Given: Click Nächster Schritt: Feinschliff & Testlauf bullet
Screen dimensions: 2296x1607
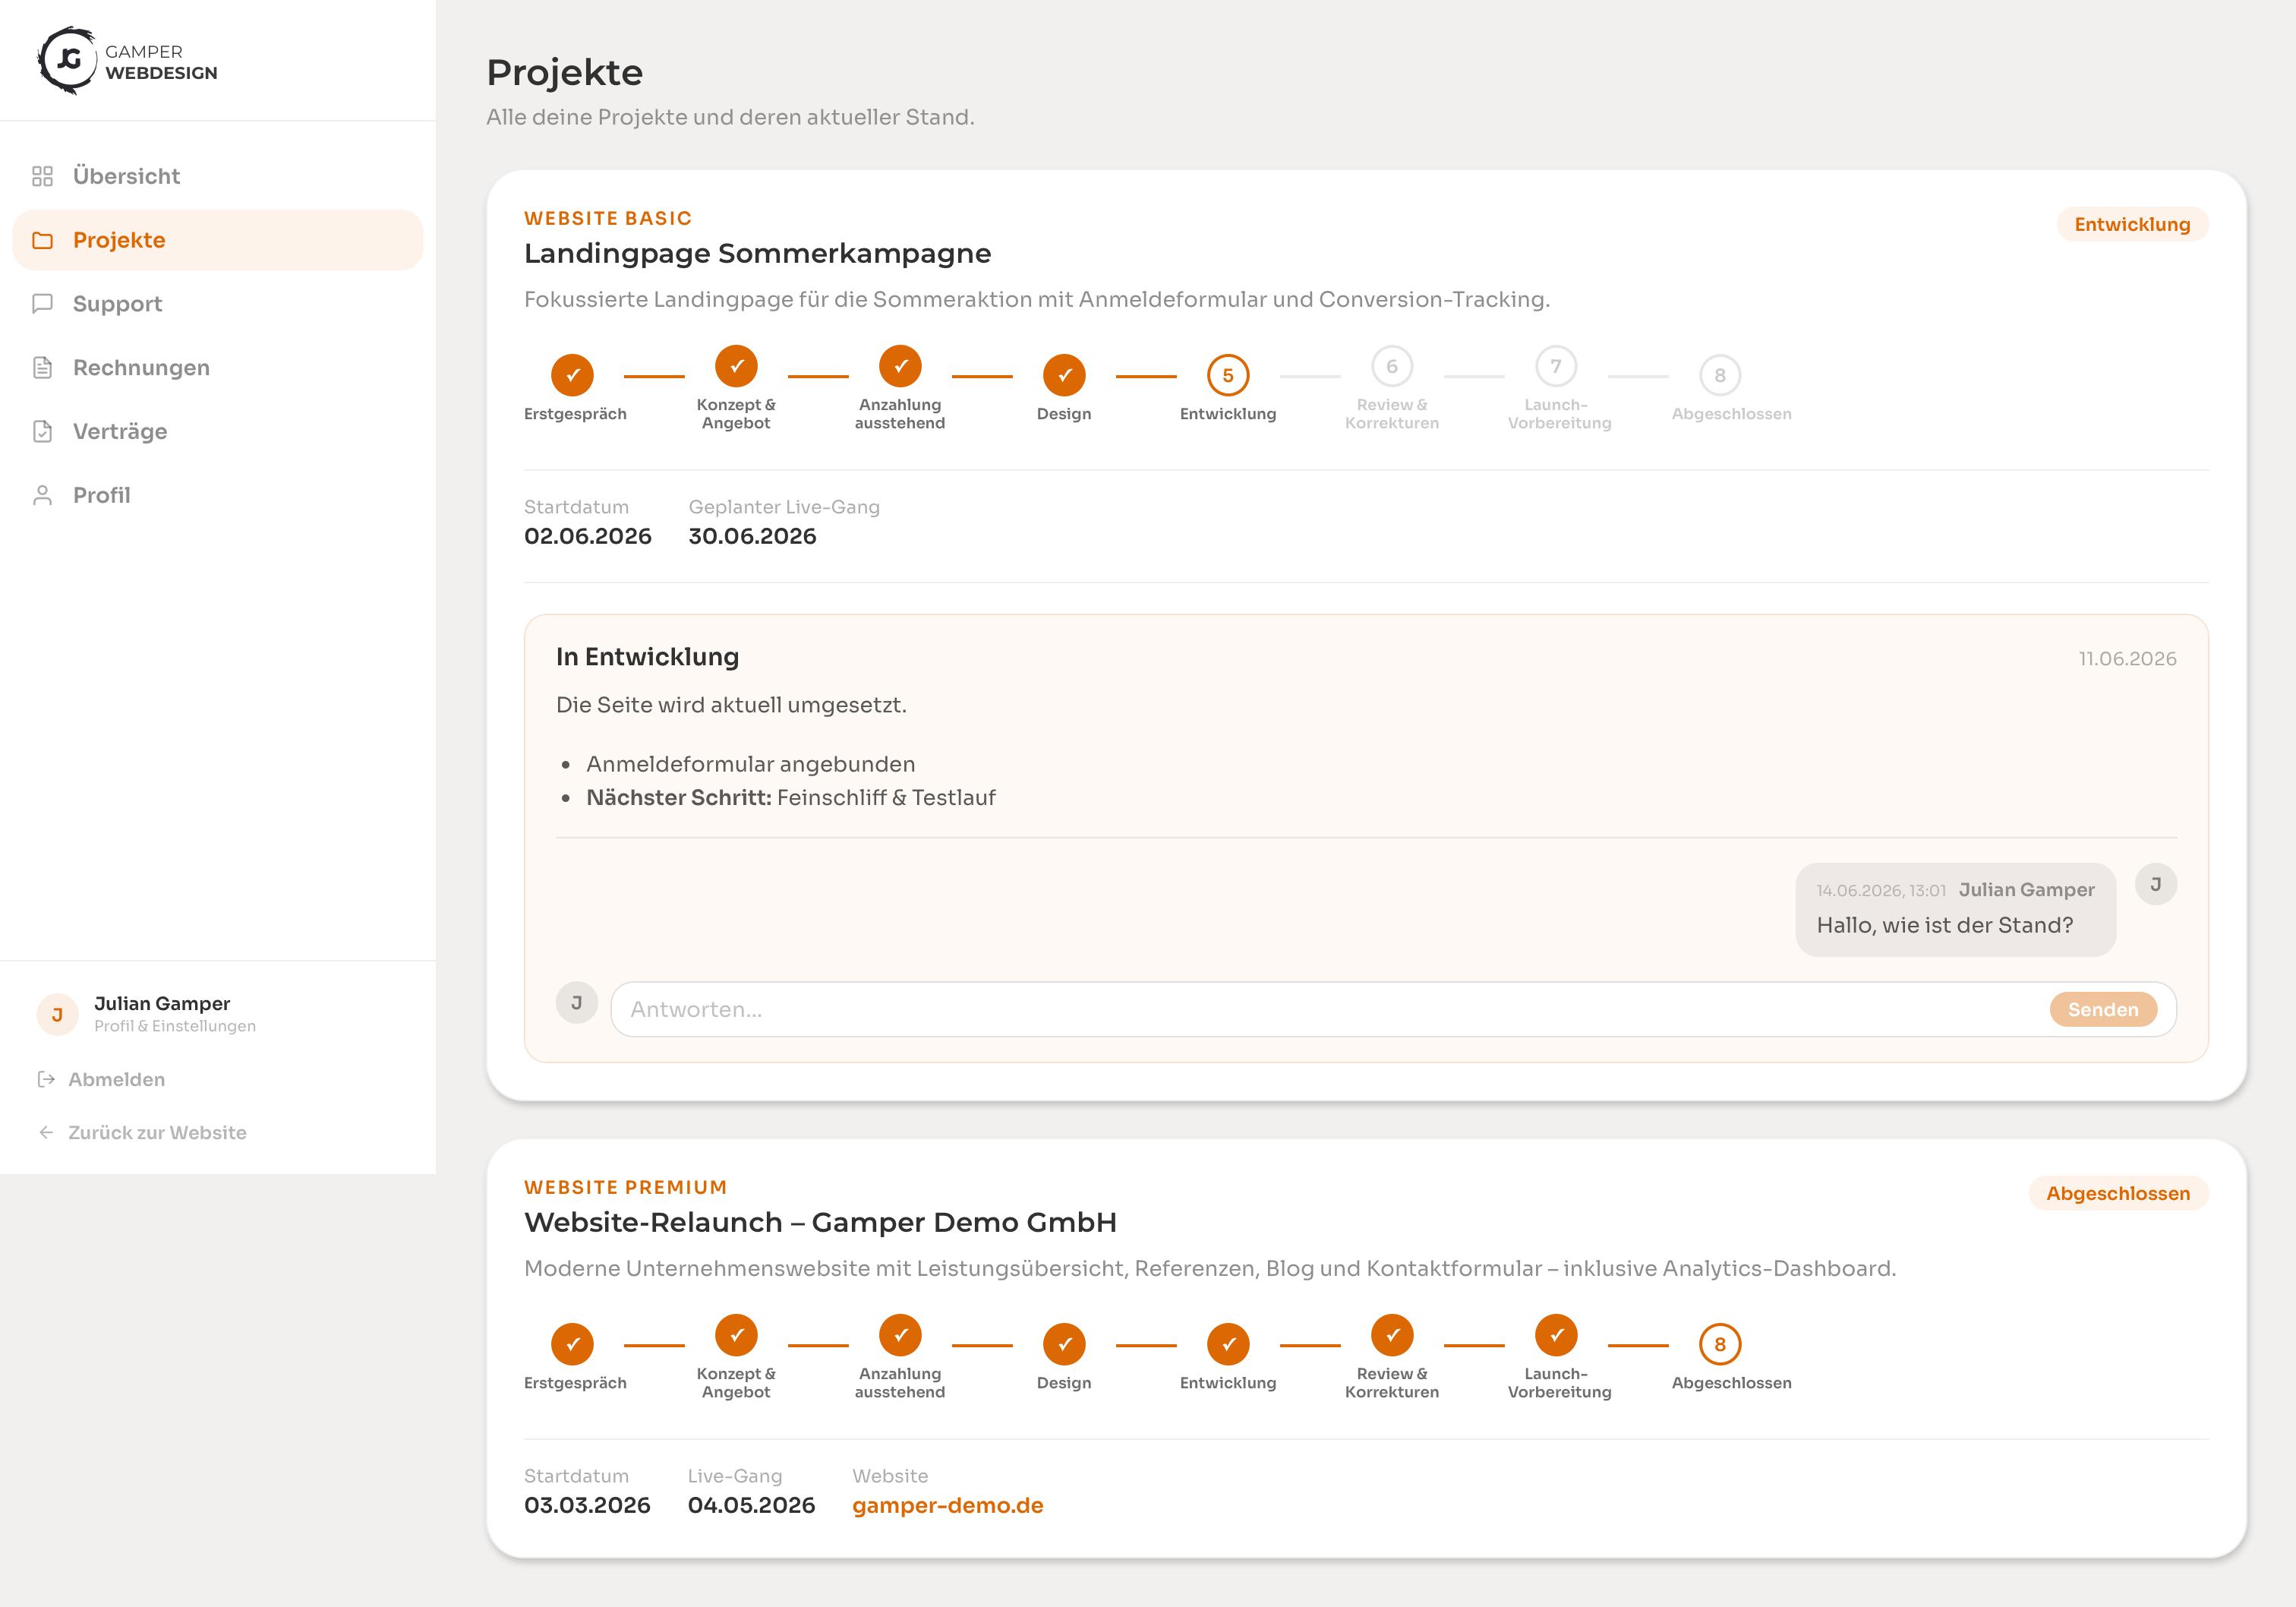Looking at the screenshot, I should tap(791, 797).
